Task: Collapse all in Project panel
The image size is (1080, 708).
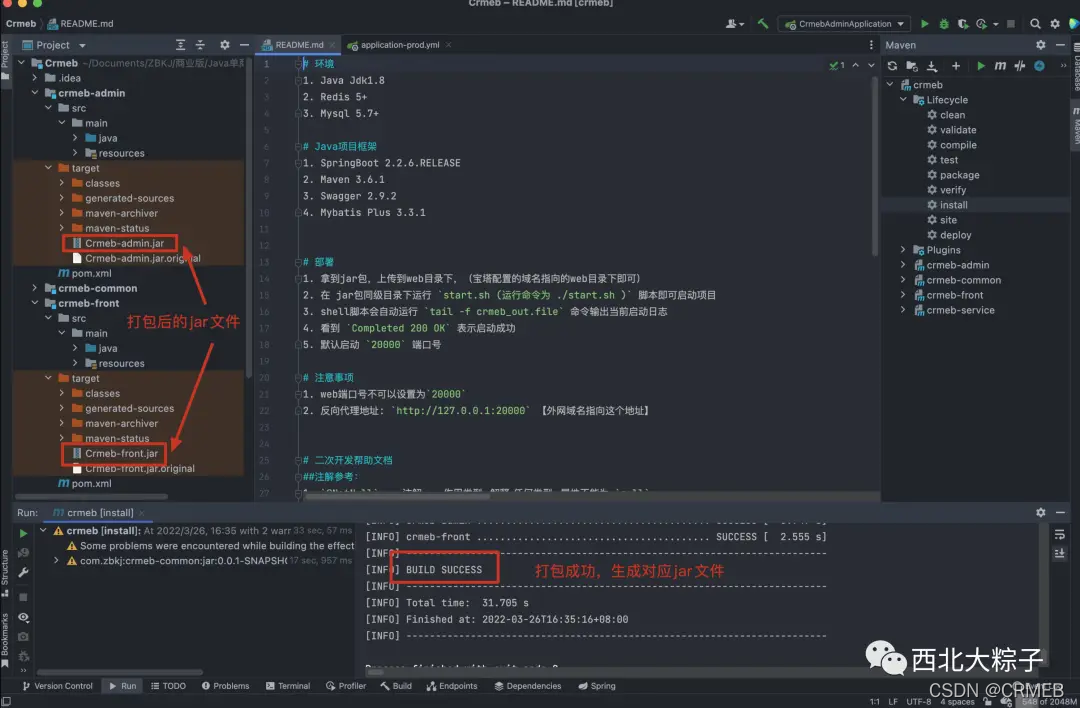Action: [200, 45]
